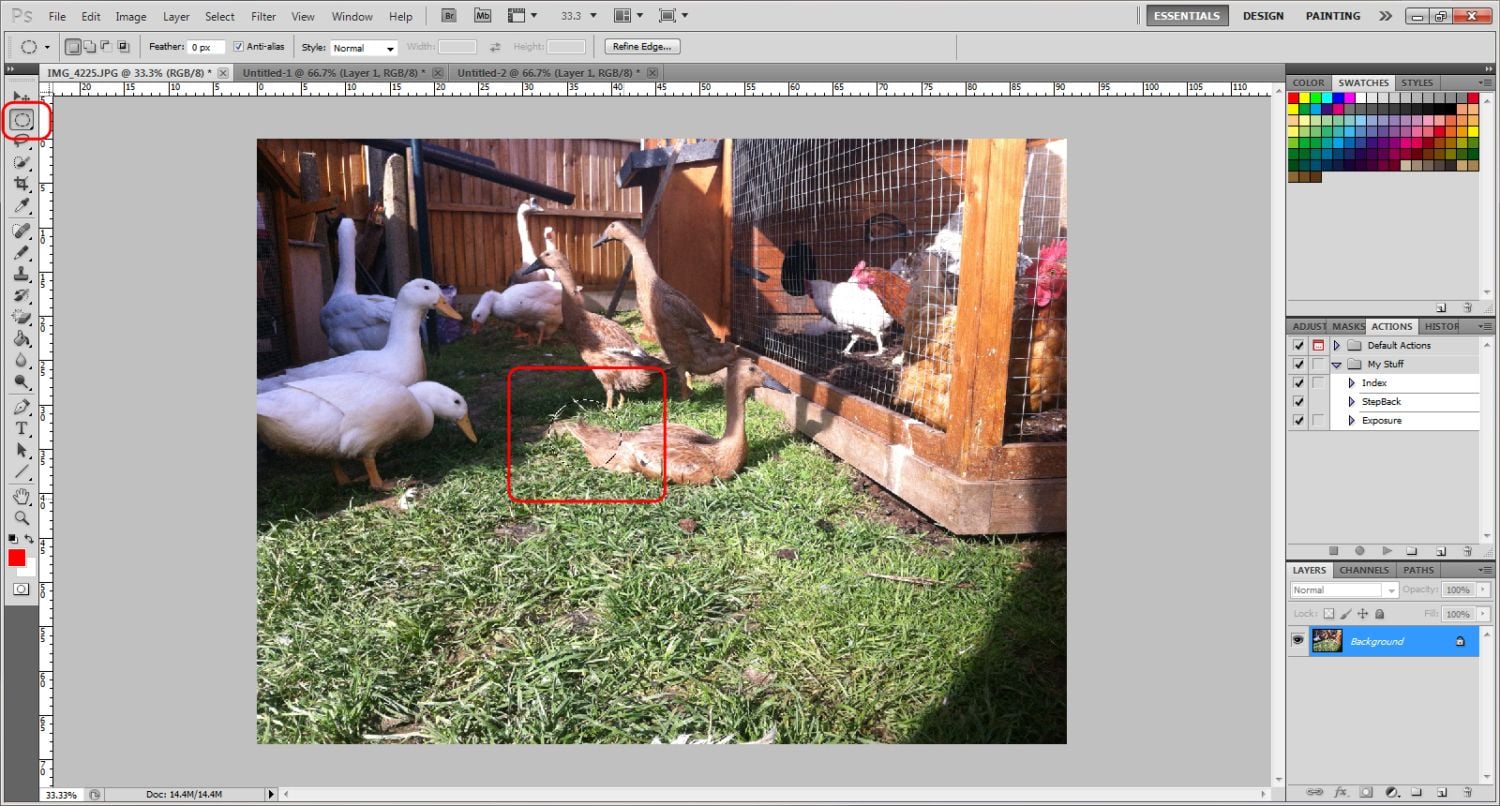Choose the Horizontal Type tool
This screenshot has height=806, width=1500.
click(22, 428)
